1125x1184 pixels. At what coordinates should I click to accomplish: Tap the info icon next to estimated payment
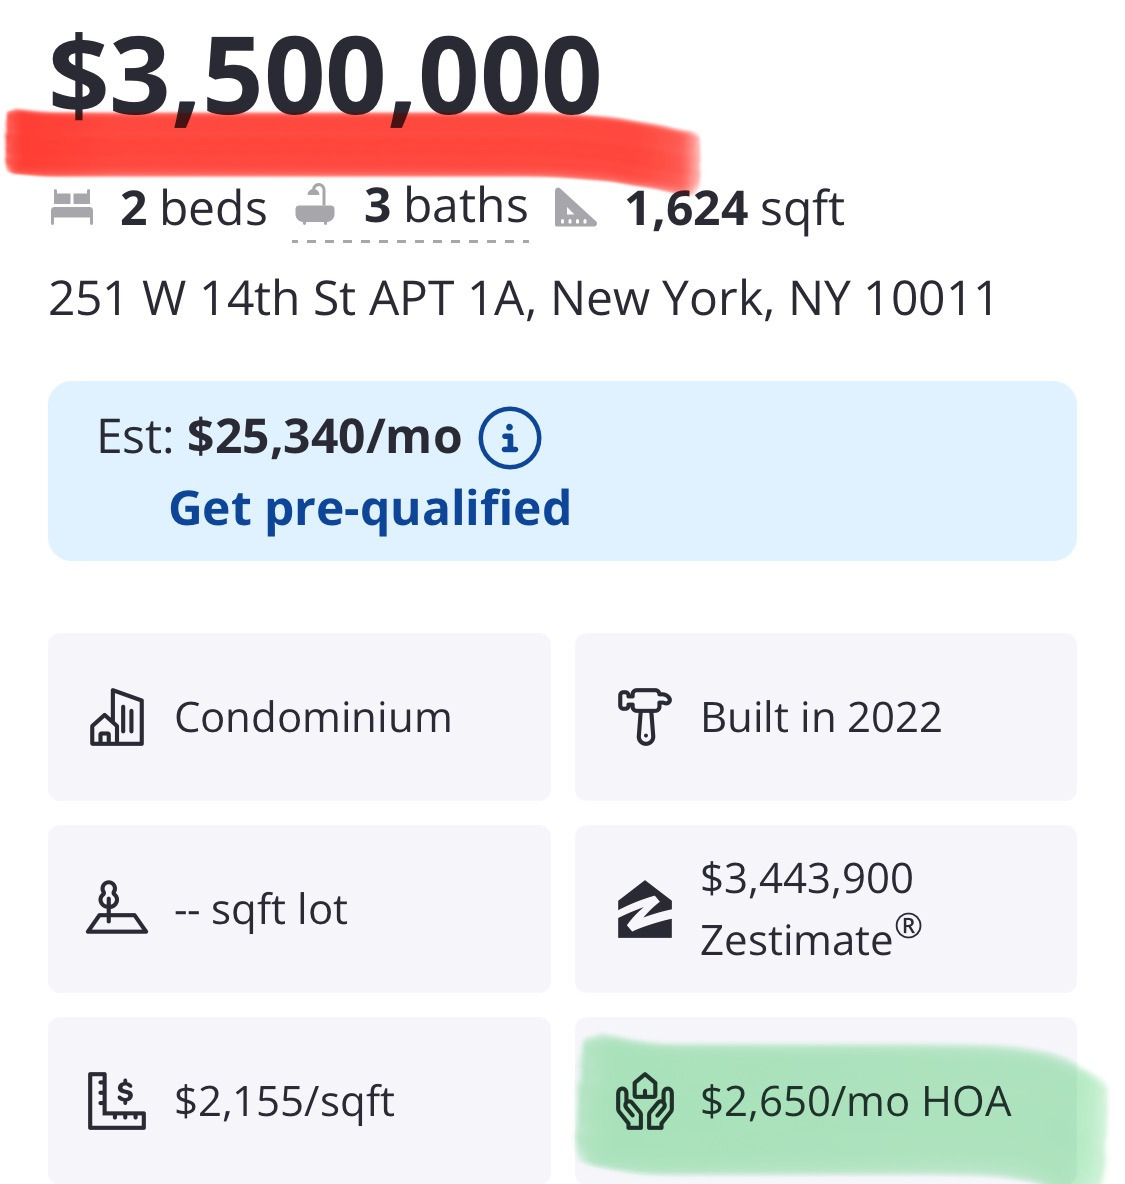click(510, 438)
